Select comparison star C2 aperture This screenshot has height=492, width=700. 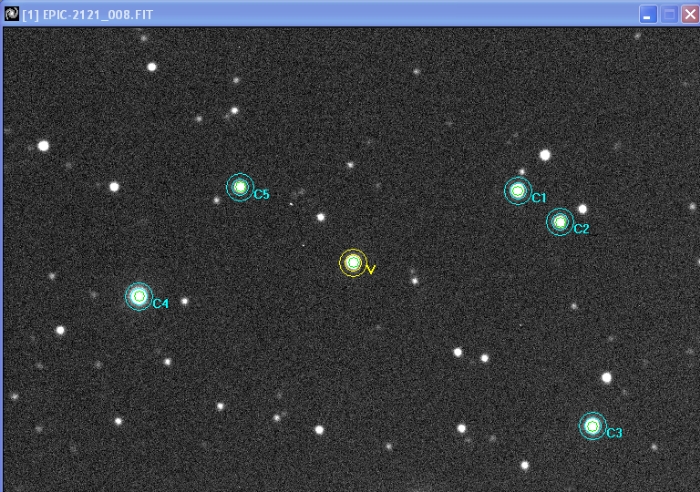[560, 222]
